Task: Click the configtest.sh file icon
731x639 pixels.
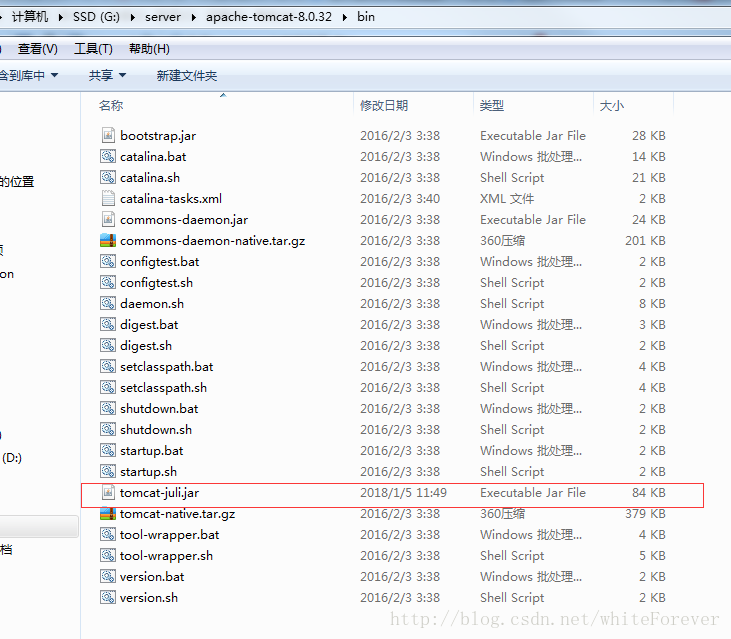Action: 108,282
